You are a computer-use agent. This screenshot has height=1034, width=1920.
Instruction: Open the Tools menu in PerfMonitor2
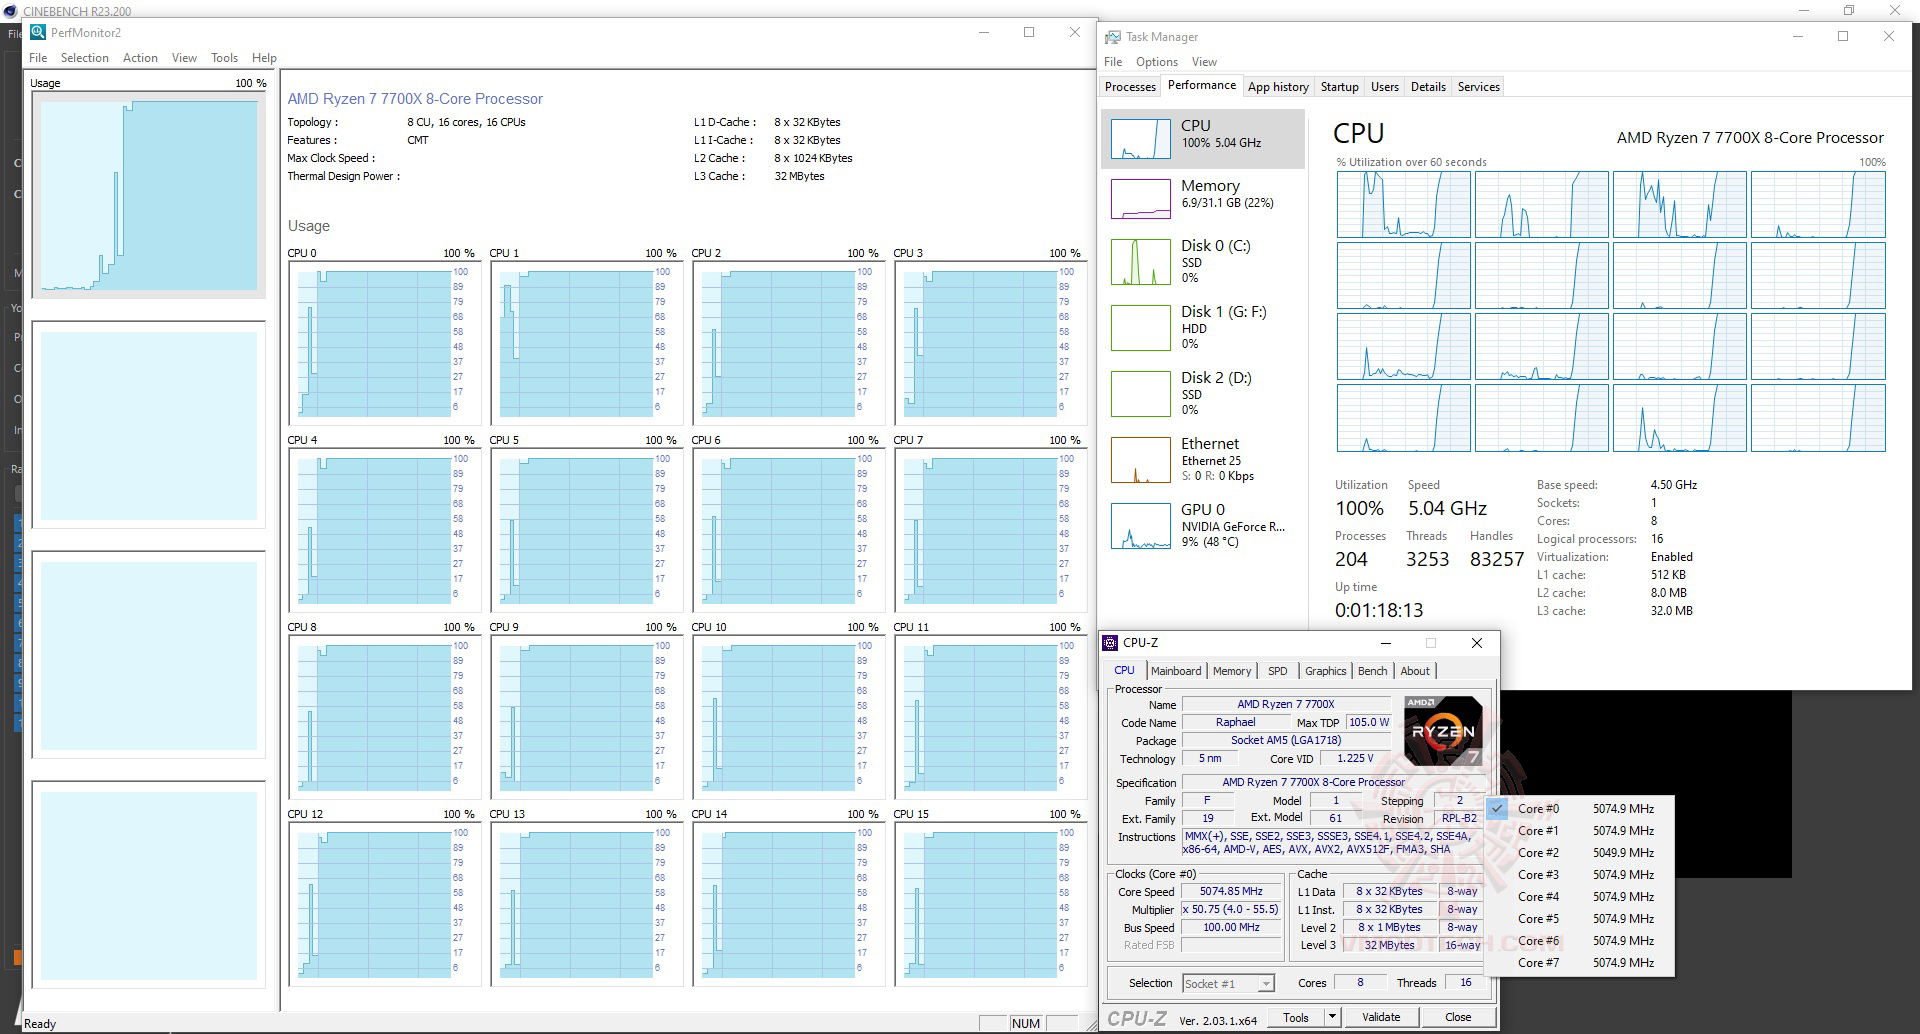click(x=224, y=58)
